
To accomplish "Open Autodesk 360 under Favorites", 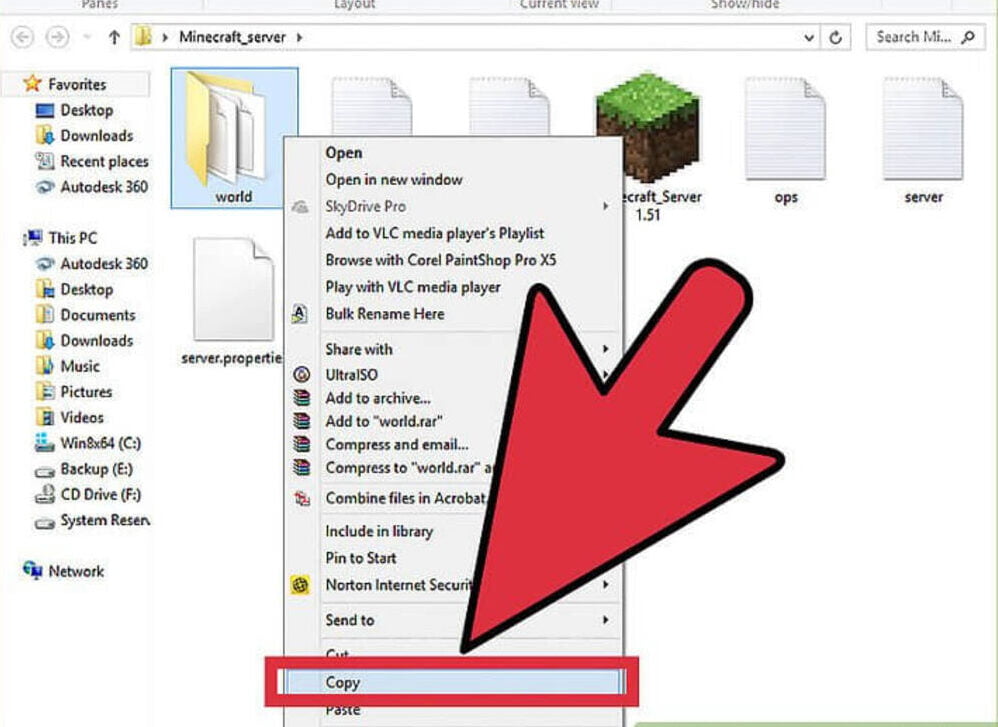I will coord(103,187).
